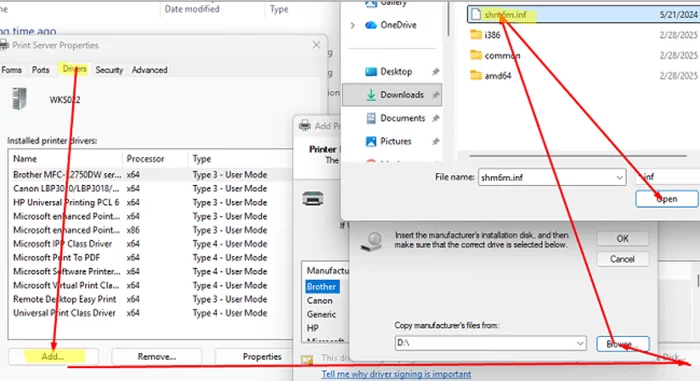Sort drivers by Type column
The image size is (700, 381).
[240, 159]
